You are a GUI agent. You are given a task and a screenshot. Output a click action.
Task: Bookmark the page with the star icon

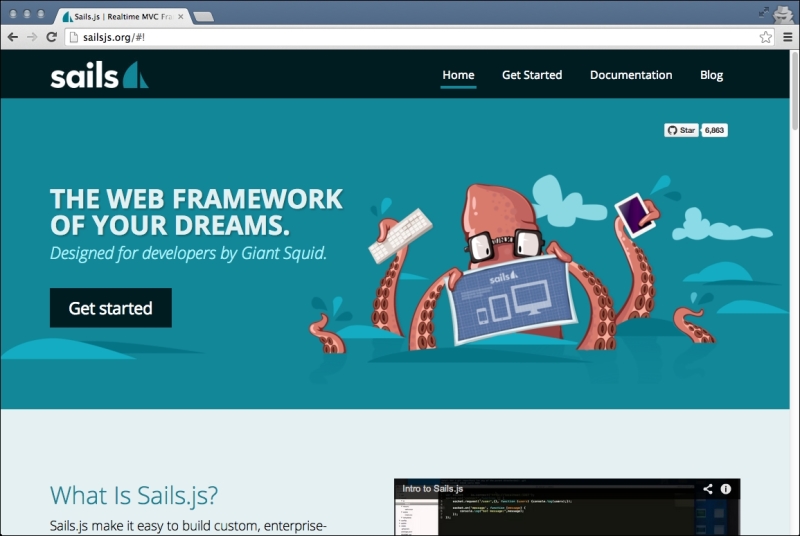coord(765,37)
